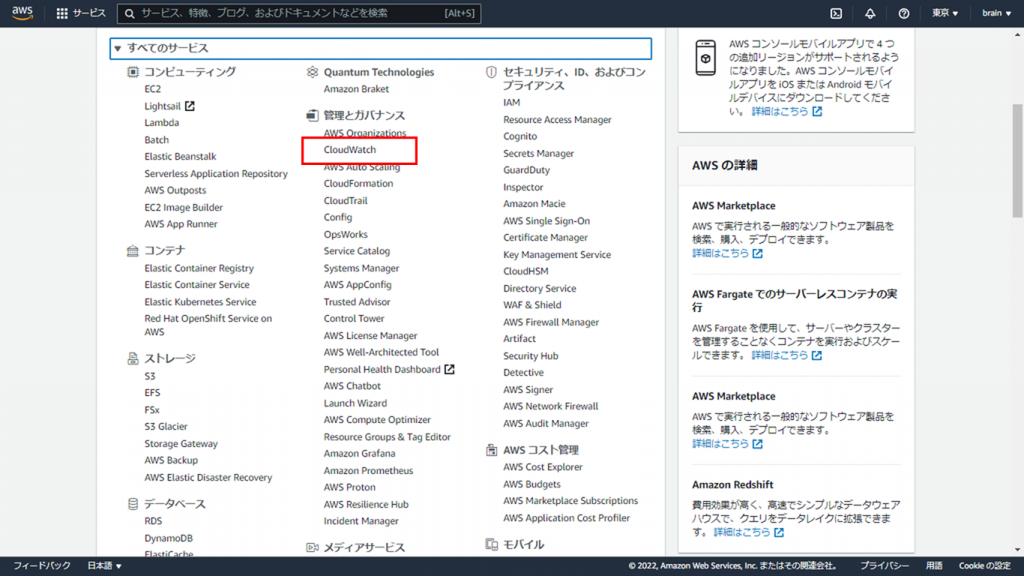This screenshot has width=1024, height=576.
Task: Click the Lightsail external link icon
Action: 189,106
